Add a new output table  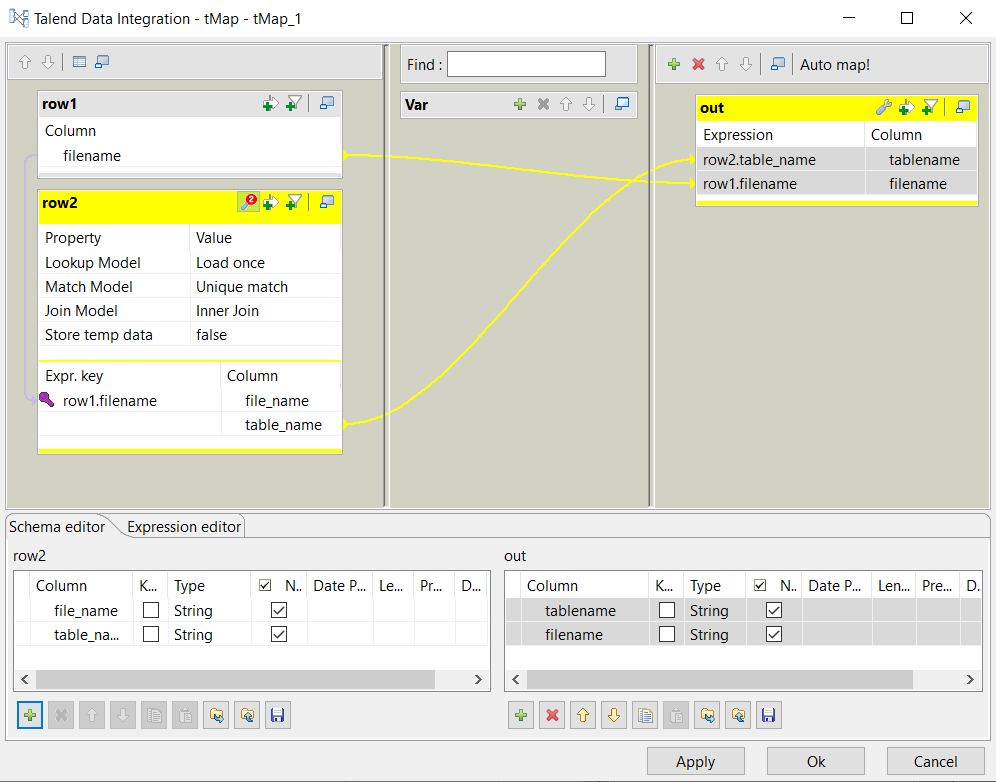click(674, 64)
